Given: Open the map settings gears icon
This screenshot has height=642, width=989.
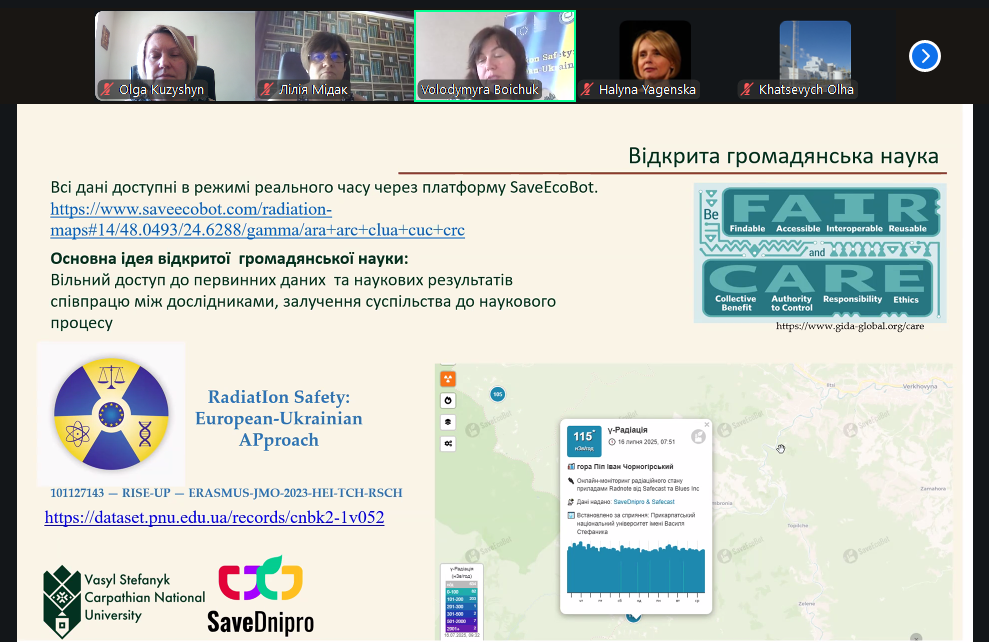Looking at the screenshot, I should pyautogui.click(x=448, y=444).
